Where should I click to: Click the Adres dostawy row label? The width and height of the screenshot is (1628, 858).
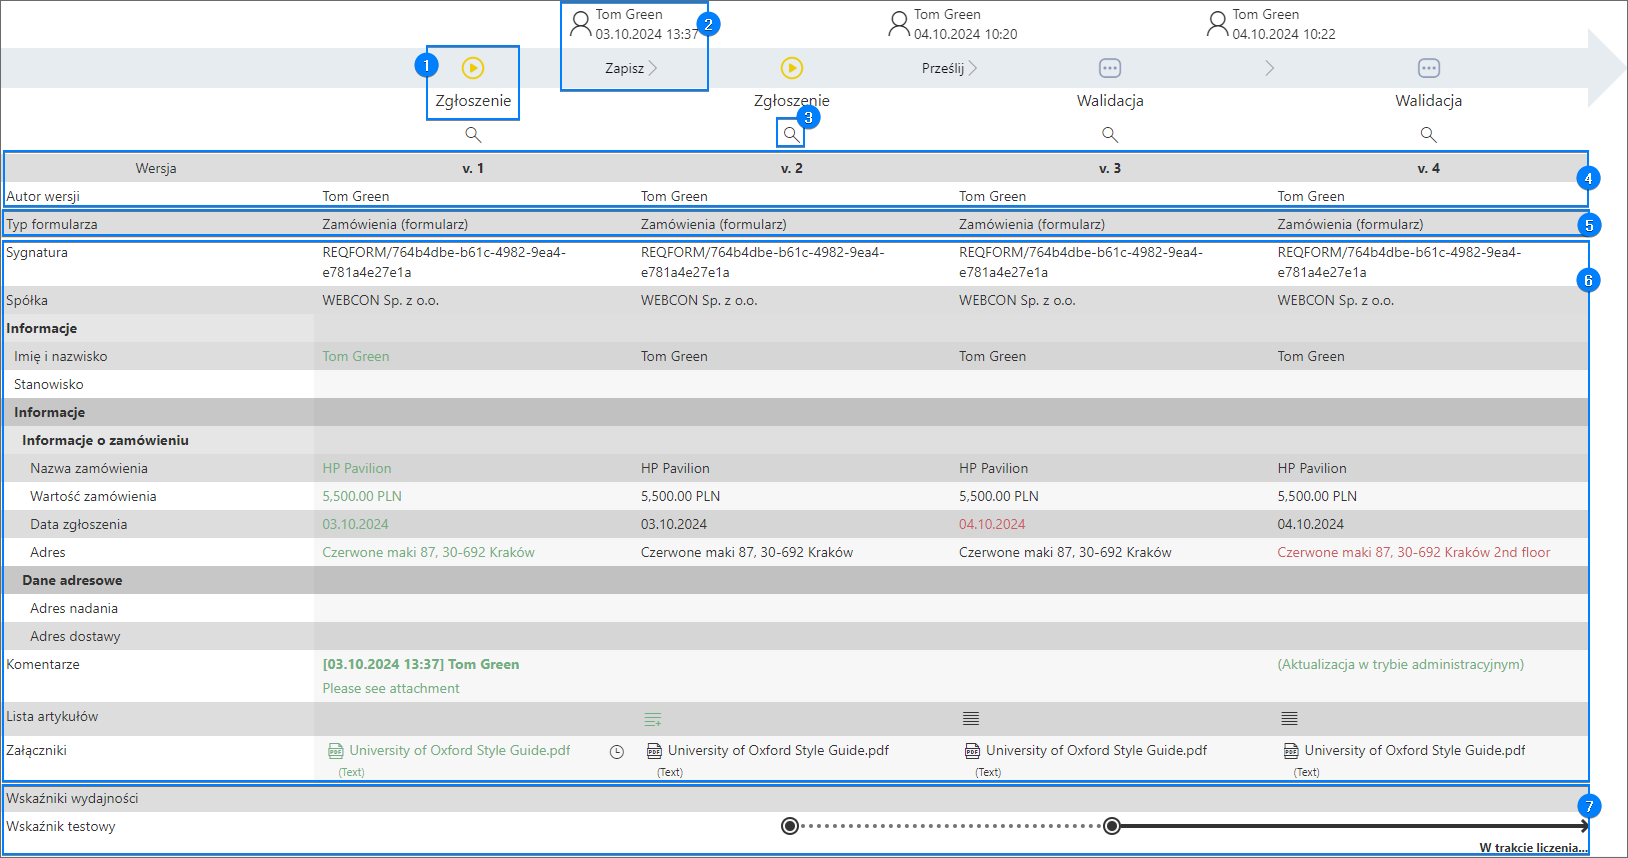pyautogui.click(x=75, y=636)
